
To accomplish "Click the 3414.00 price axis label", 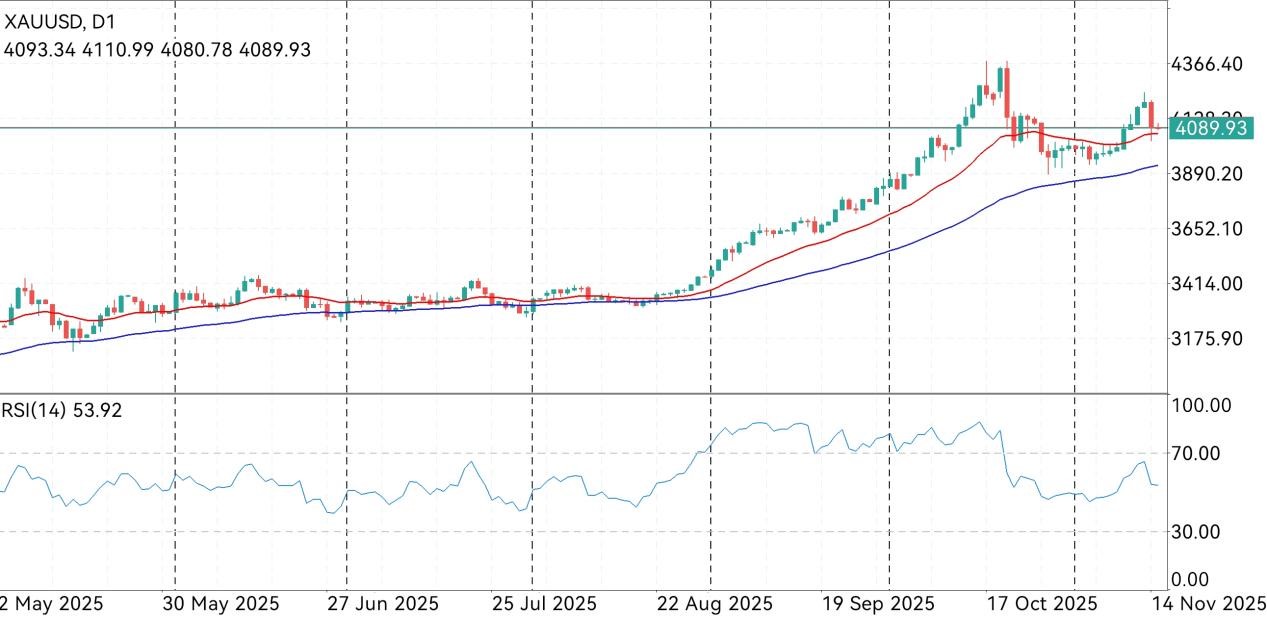I will click(x=1206, y=284).
